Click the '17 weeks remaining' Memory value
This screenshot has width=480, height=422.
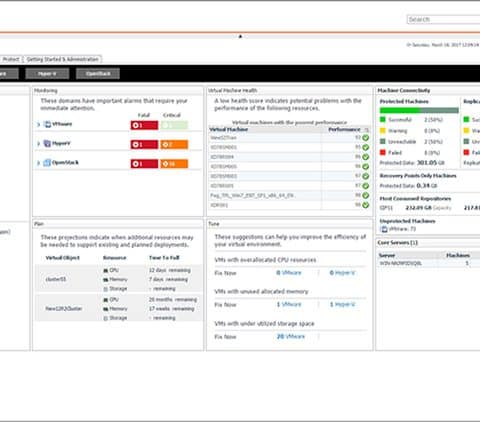171,309
